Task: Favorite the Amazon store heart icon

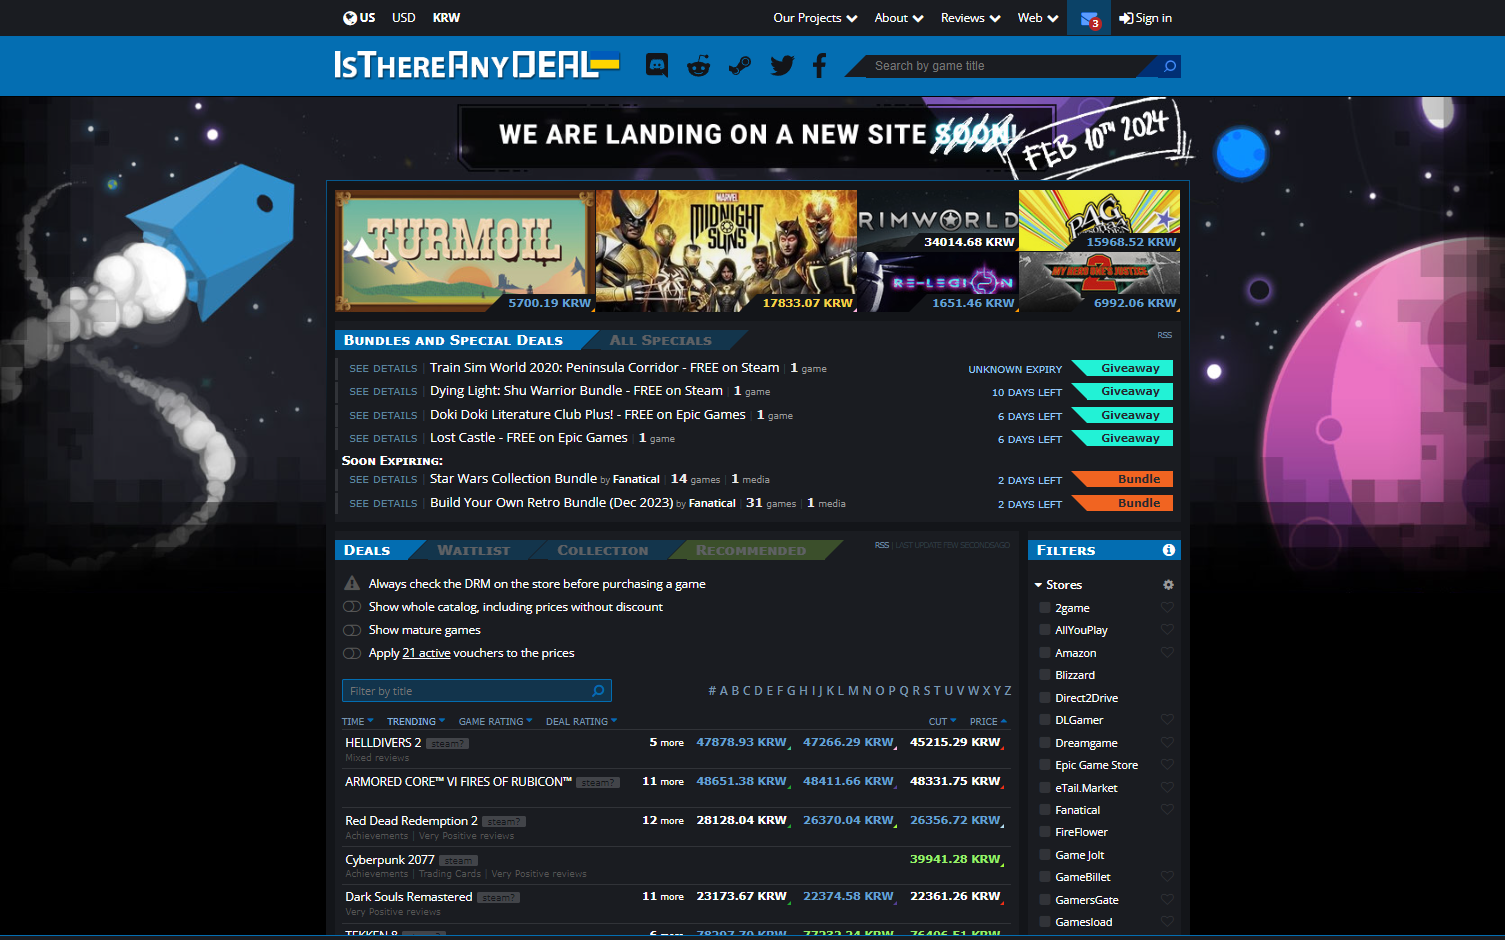Action: [x=1167, y=653]
